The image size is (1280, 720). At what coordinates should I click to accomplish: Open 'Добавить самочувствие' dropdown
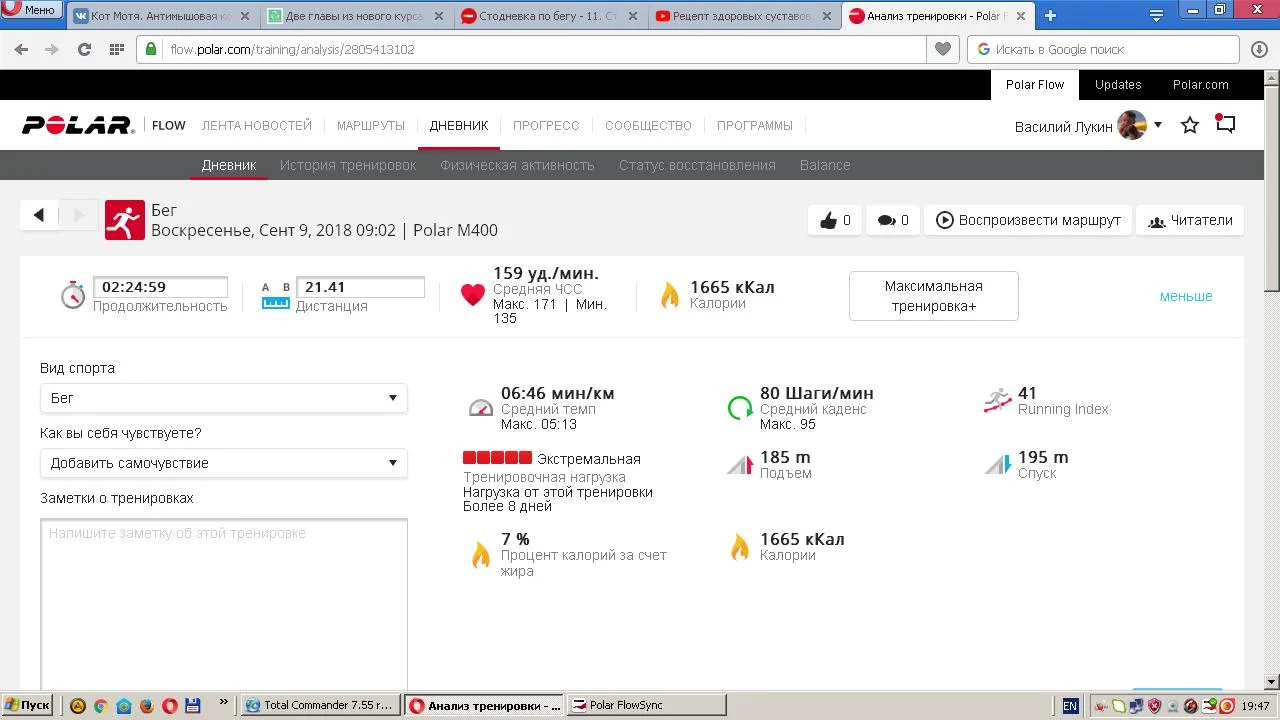(223, 463)
